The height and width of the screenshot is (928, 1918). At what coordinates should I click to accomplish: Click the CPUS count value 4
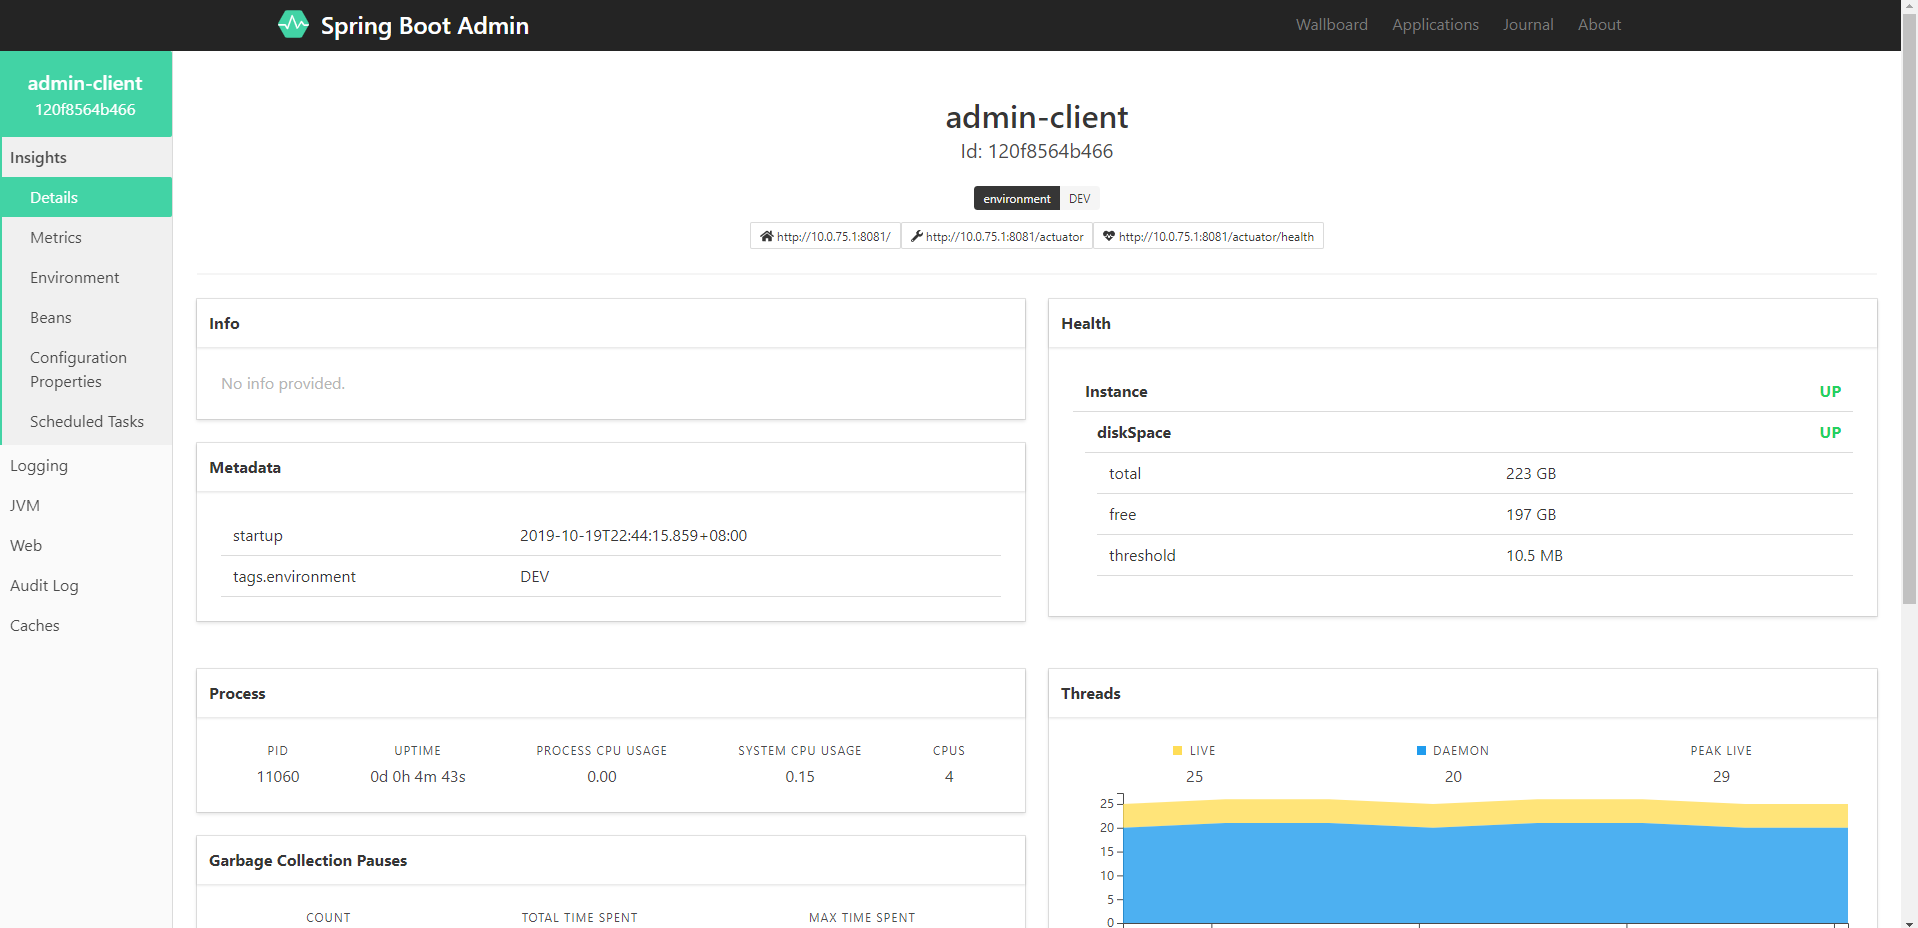pyautogui.click(x=949, y=776)
